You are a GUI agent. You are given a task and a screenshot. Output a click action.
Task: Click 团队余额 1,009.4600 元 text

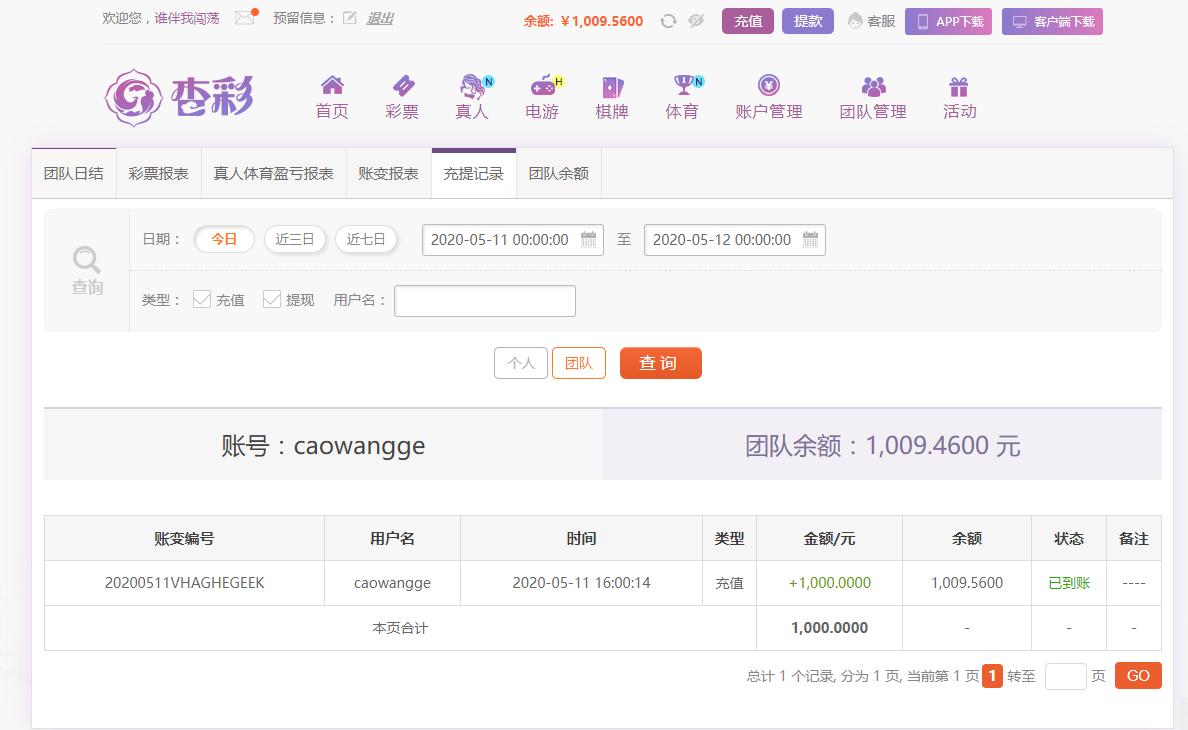click(883, 445)
